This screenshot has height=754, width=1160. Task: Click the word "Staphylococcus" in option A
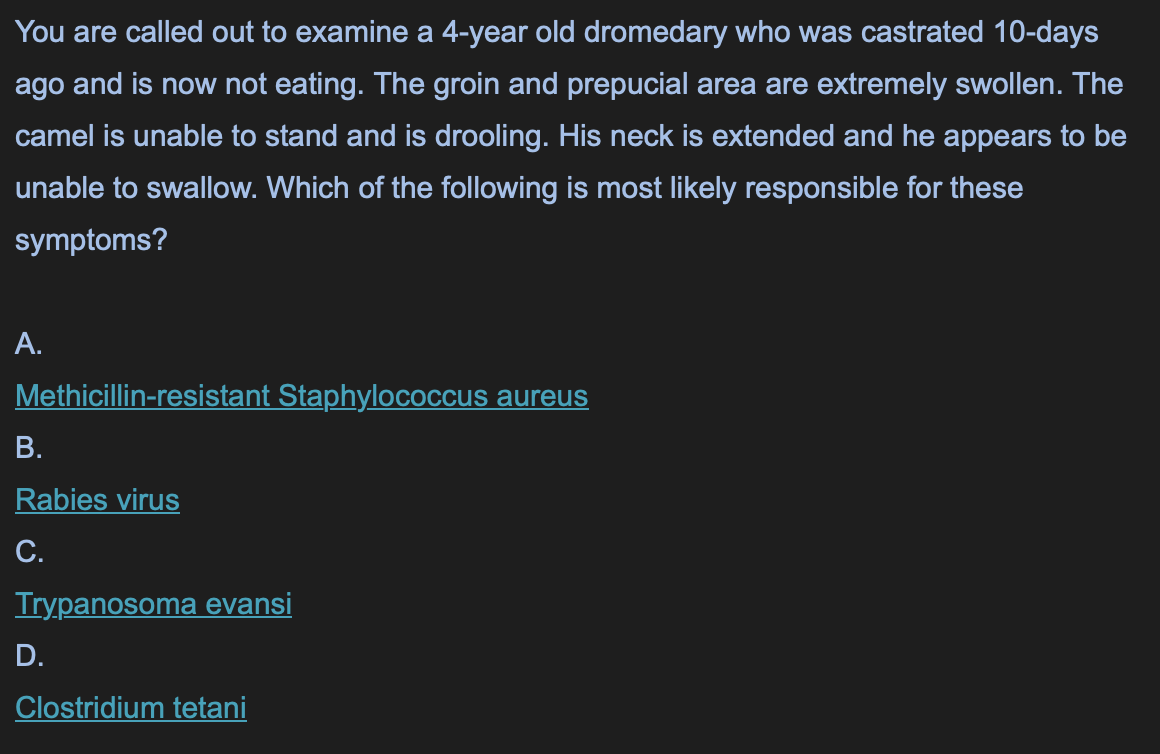point(382,396)
